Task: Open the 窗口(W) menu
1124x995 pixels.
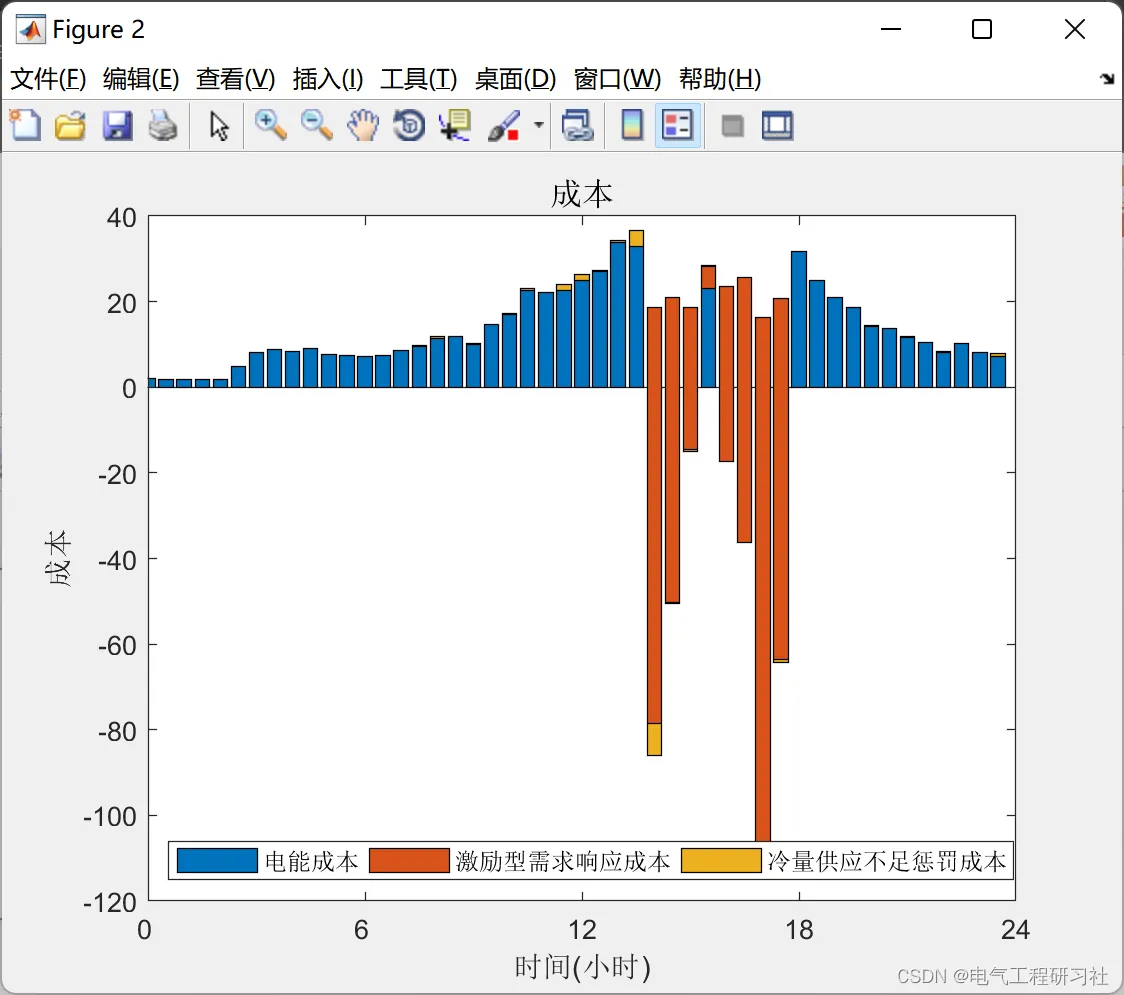Action: coord(617,79)
